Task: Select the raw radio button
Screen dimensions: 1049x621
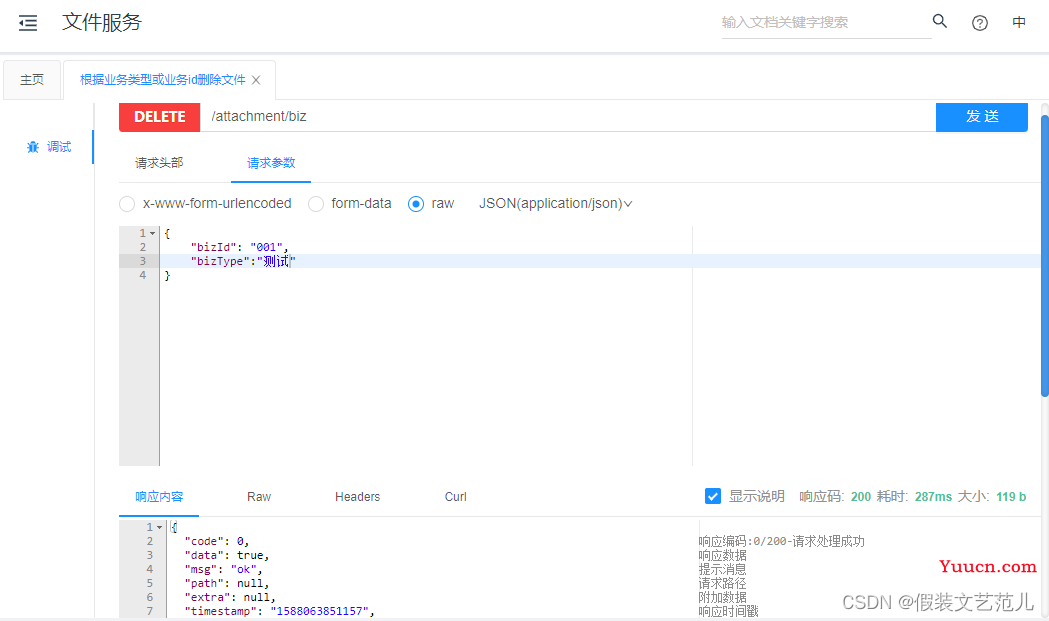Action: pos(415,204)
